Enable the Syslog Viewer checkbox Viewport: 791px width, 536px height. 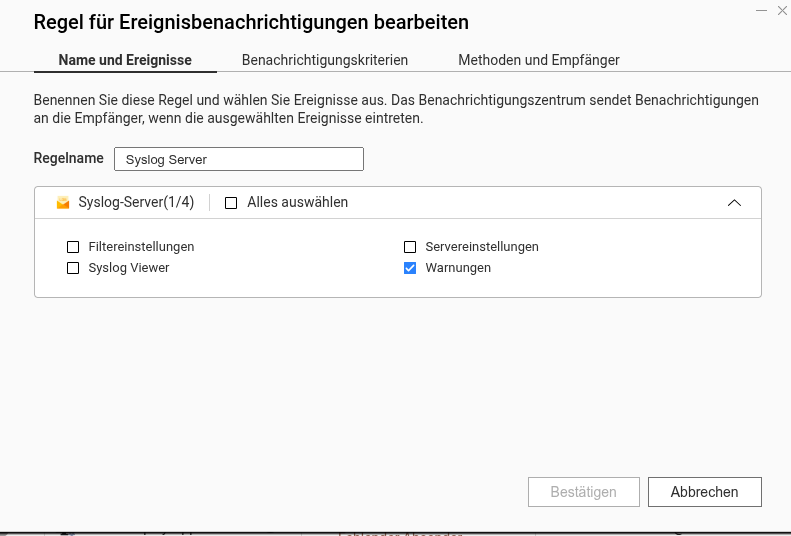click(73, 268)
